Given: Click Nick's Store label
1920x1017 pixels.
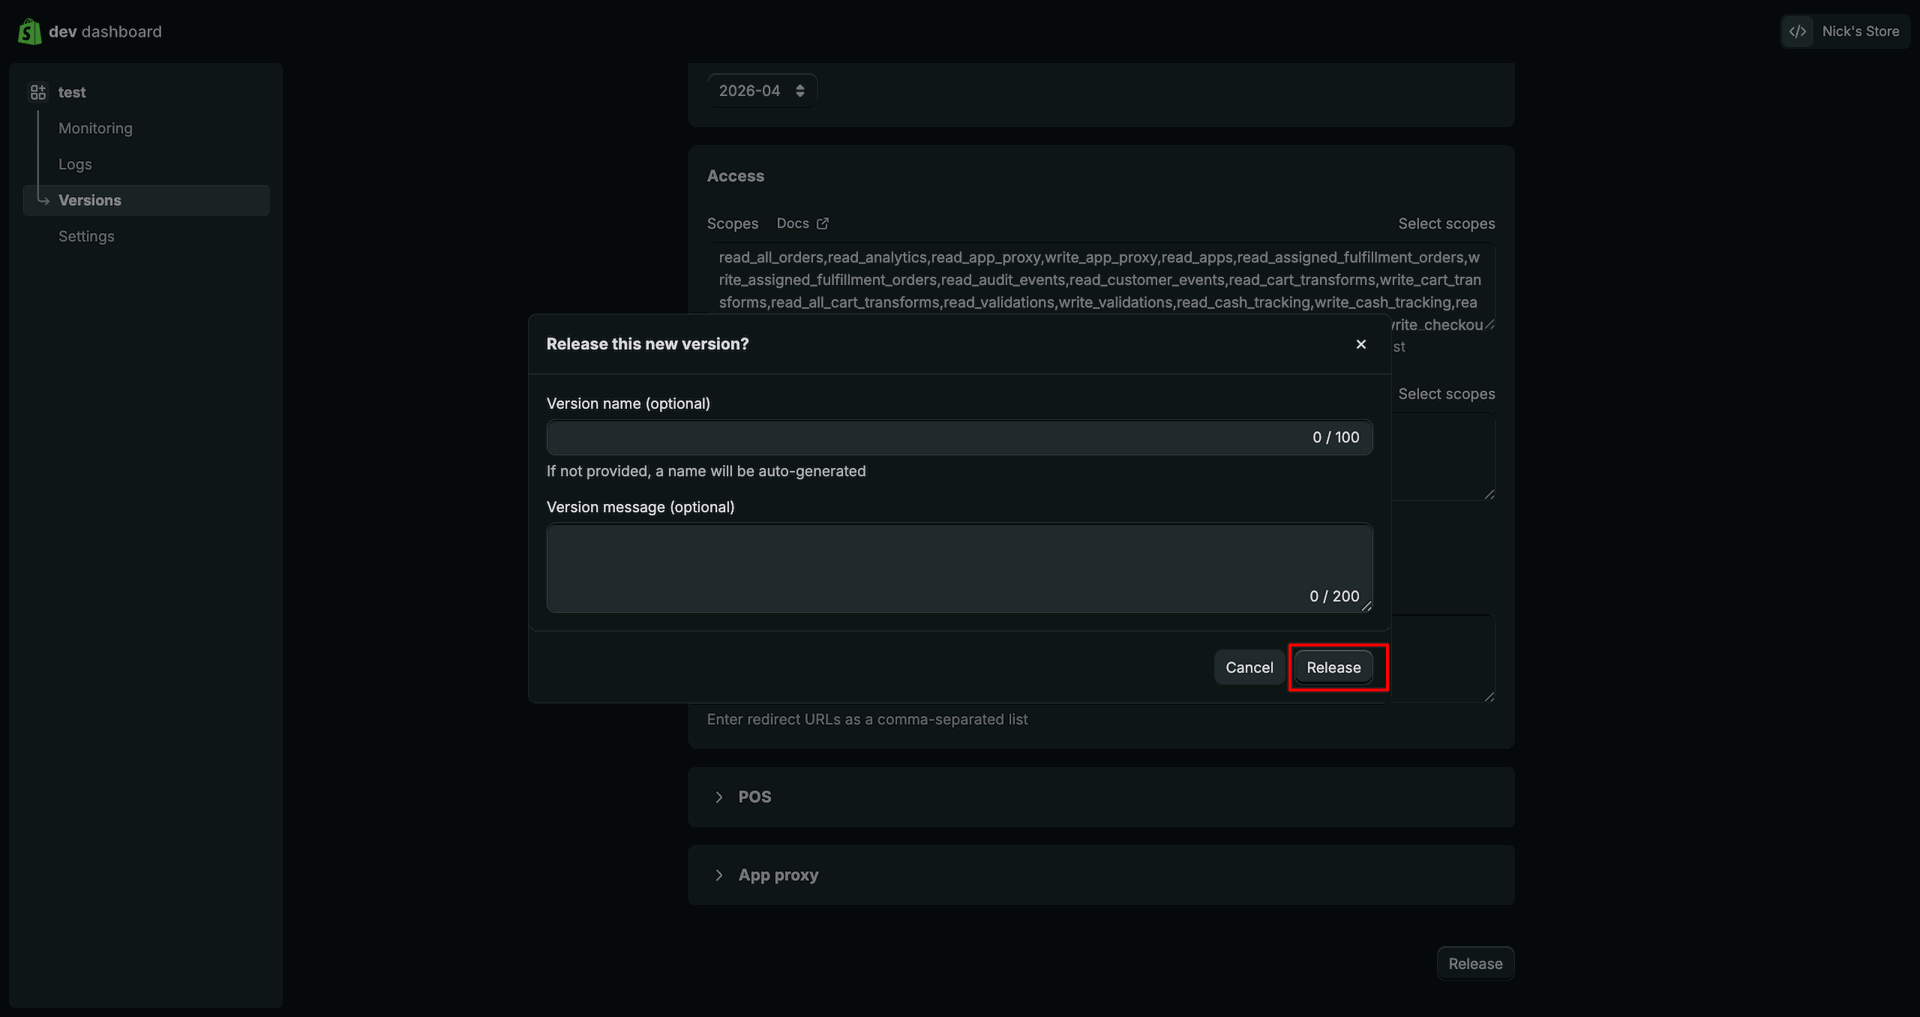Looking at the screenshot, I should (1860, 31).
